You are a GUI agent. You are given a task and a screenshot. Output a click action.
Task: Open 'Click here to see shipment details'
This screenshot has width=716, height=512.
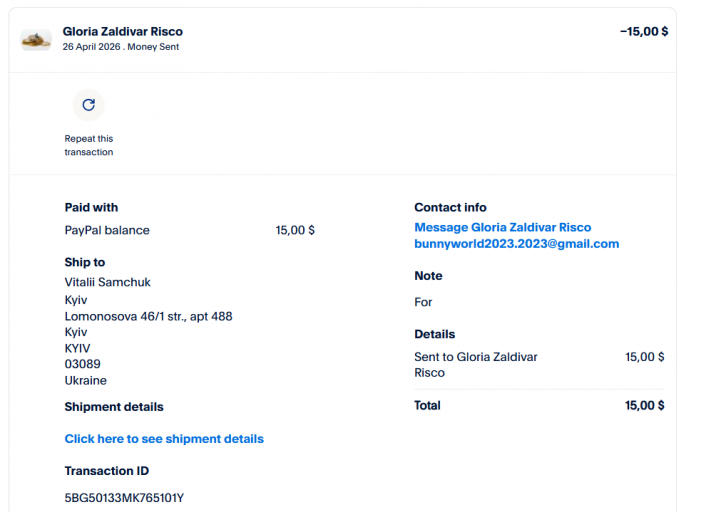click(x=164, y=439)
